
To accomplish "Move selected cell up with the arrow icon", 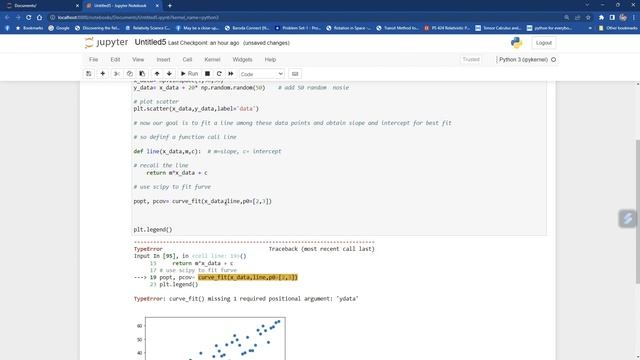I will click(x=157, y=74).
